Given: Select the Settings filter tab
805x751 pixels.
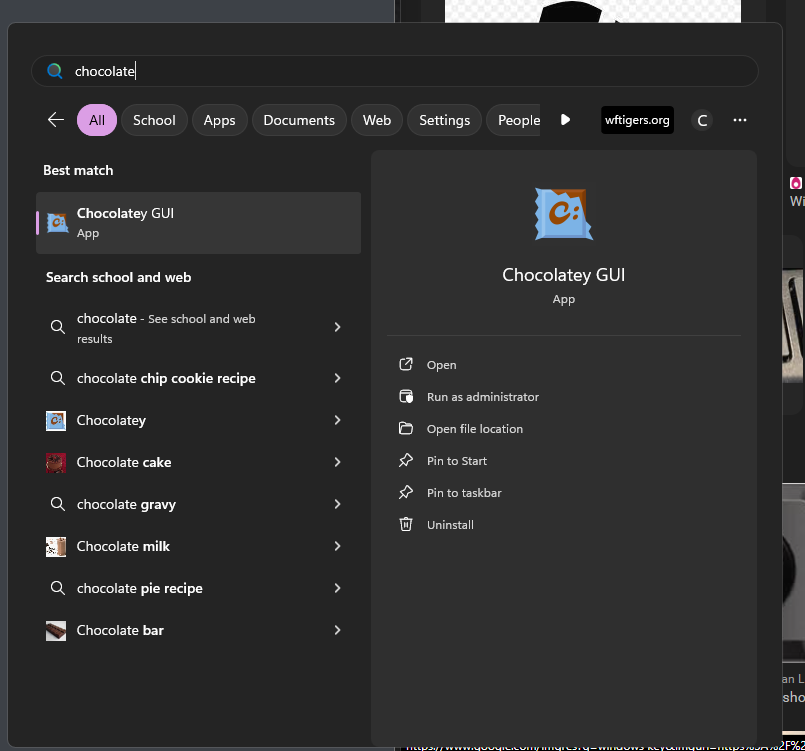Looking at the screenshot, I should 444,120.
